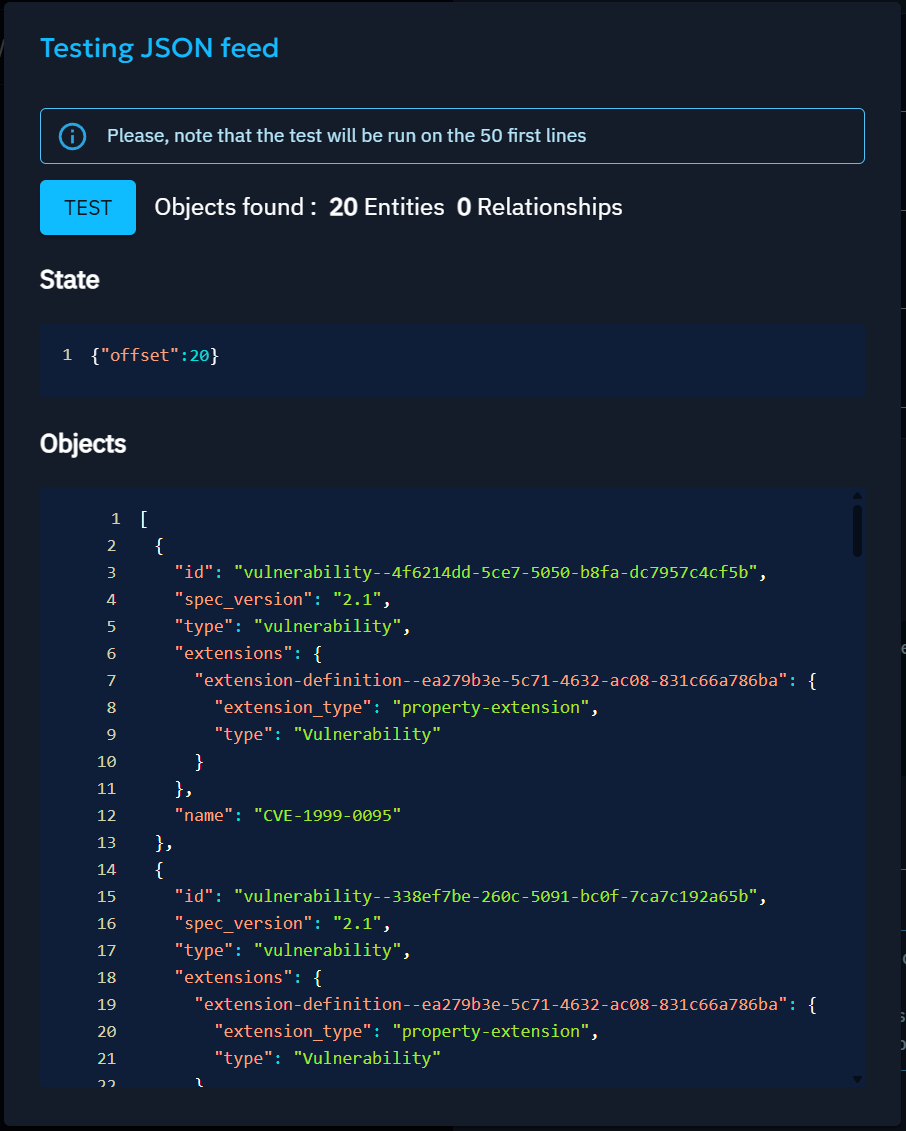Viewport: 906px width, 1131px height.
Task: Click the CVE-1999-0095 name value
Action: coord(327,815)
